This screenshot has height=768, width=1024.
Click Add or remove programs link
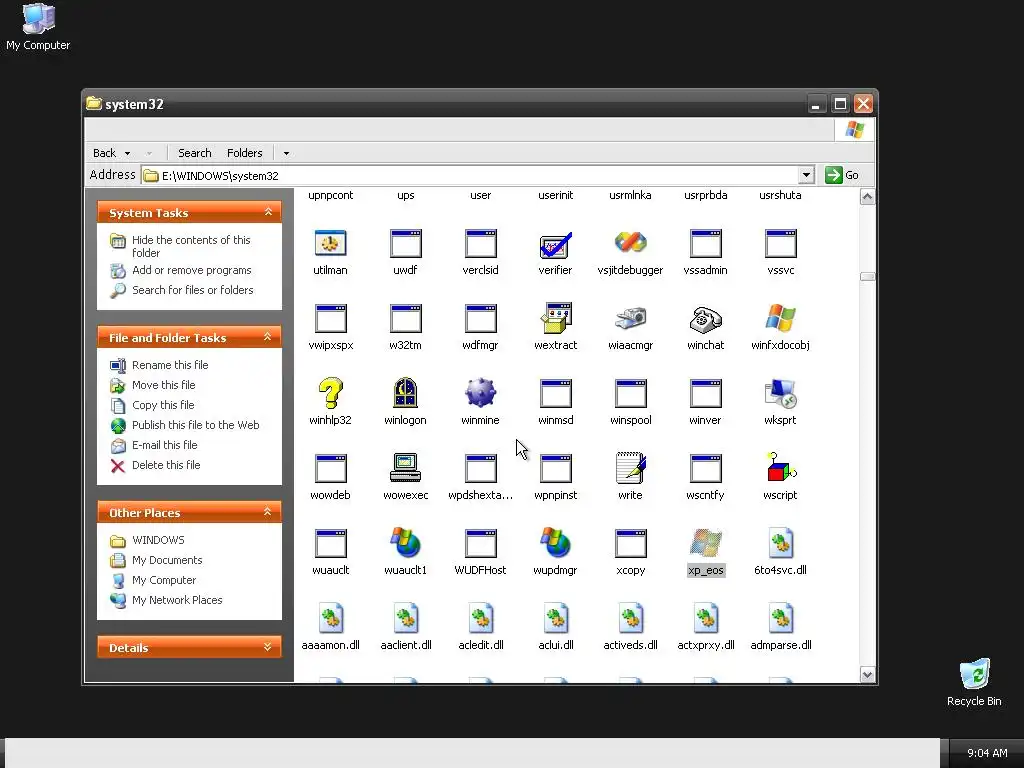point(191,270)
